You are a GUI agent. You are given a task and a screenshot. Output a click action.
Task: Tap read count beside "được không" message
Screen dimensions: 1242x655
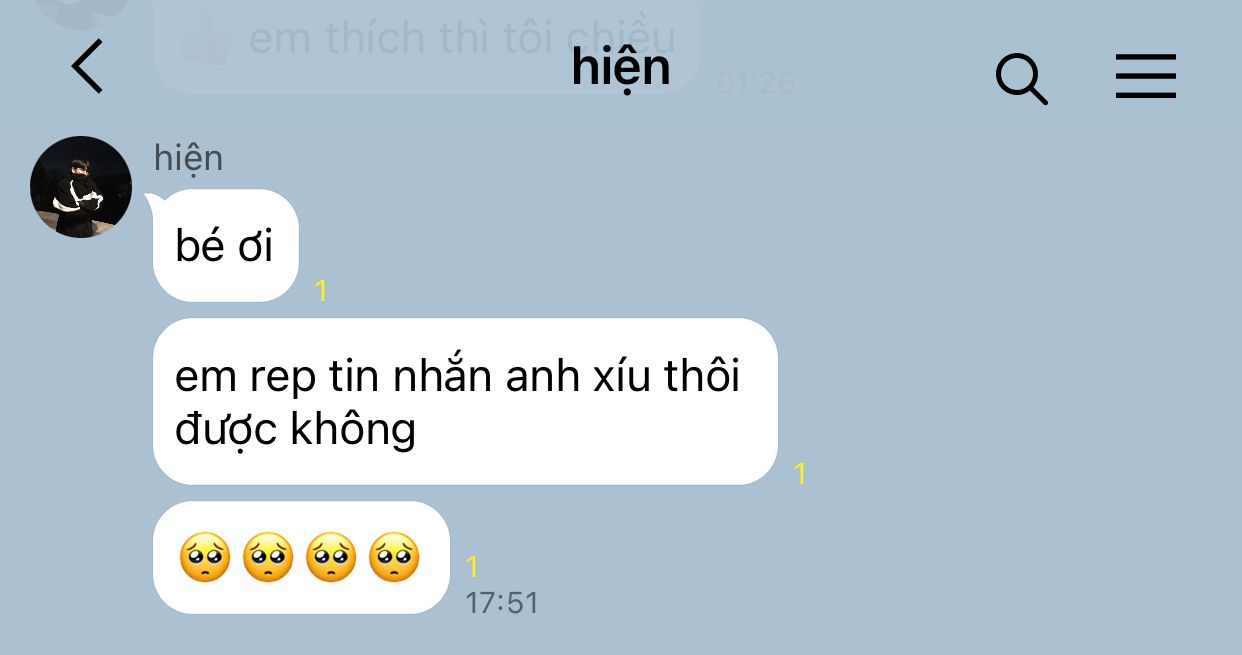click(x=799, y=474)
